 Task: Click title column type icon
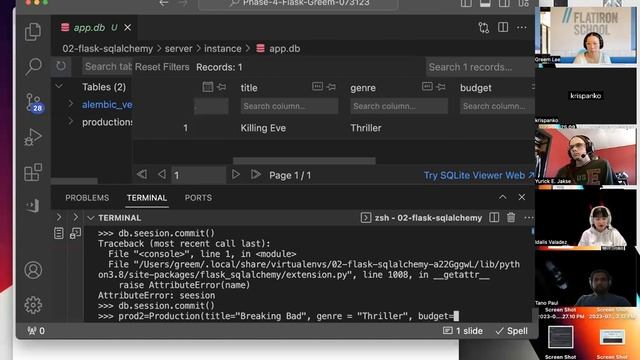317,87
